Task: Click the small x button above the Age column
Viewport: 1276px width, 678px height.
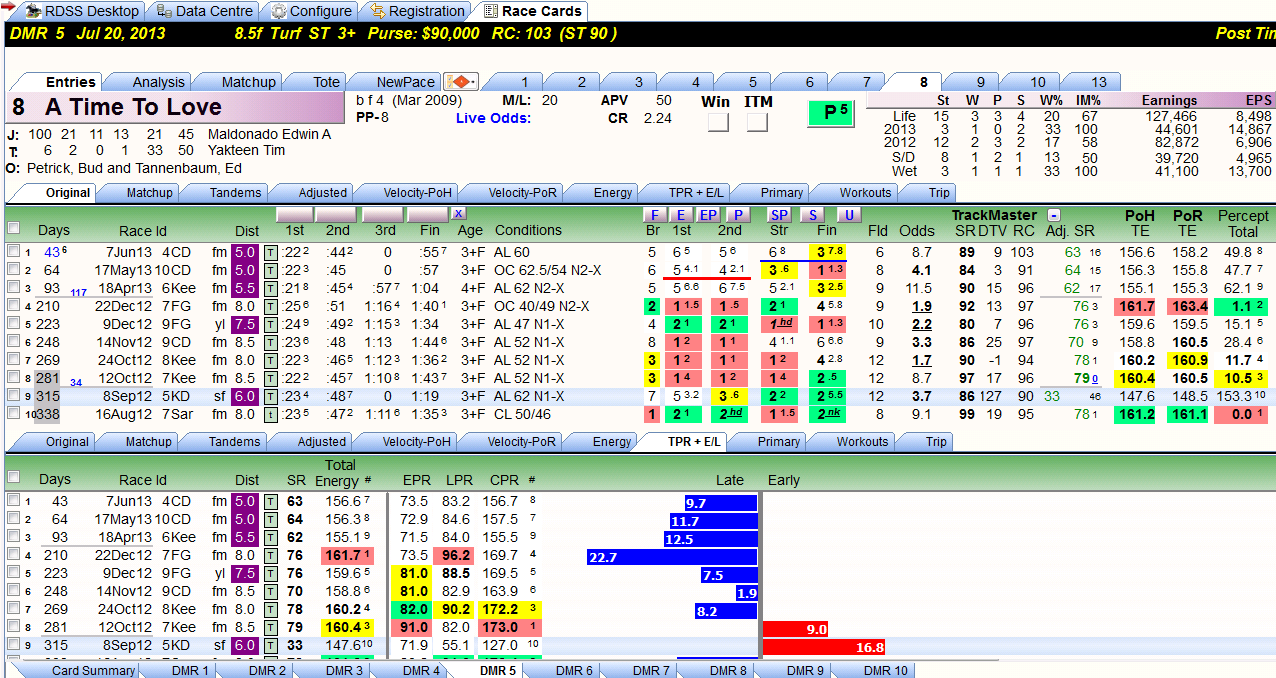Action: tap(458, 214)
